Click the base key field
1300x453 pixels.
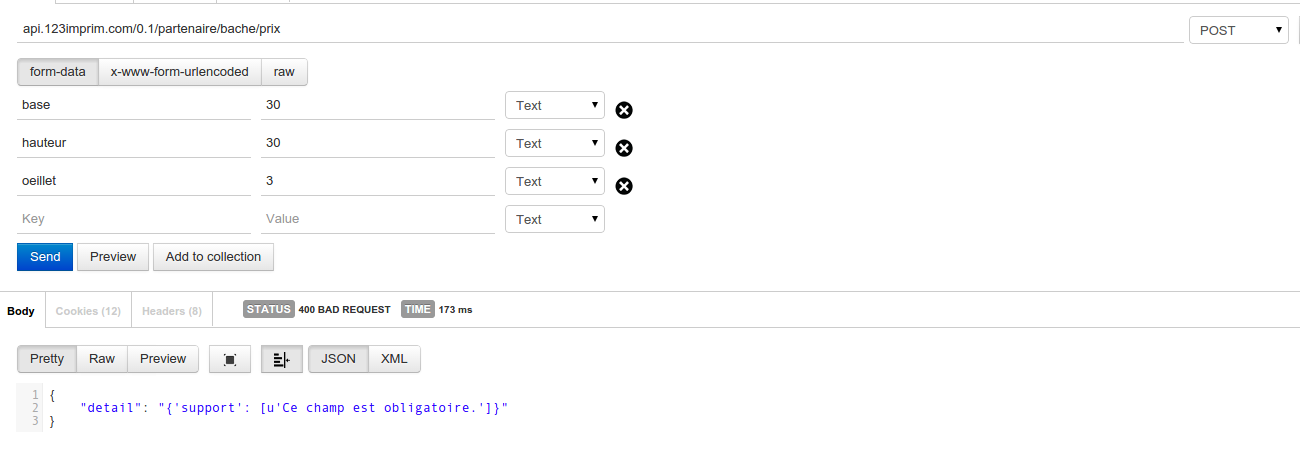point(134,105)
